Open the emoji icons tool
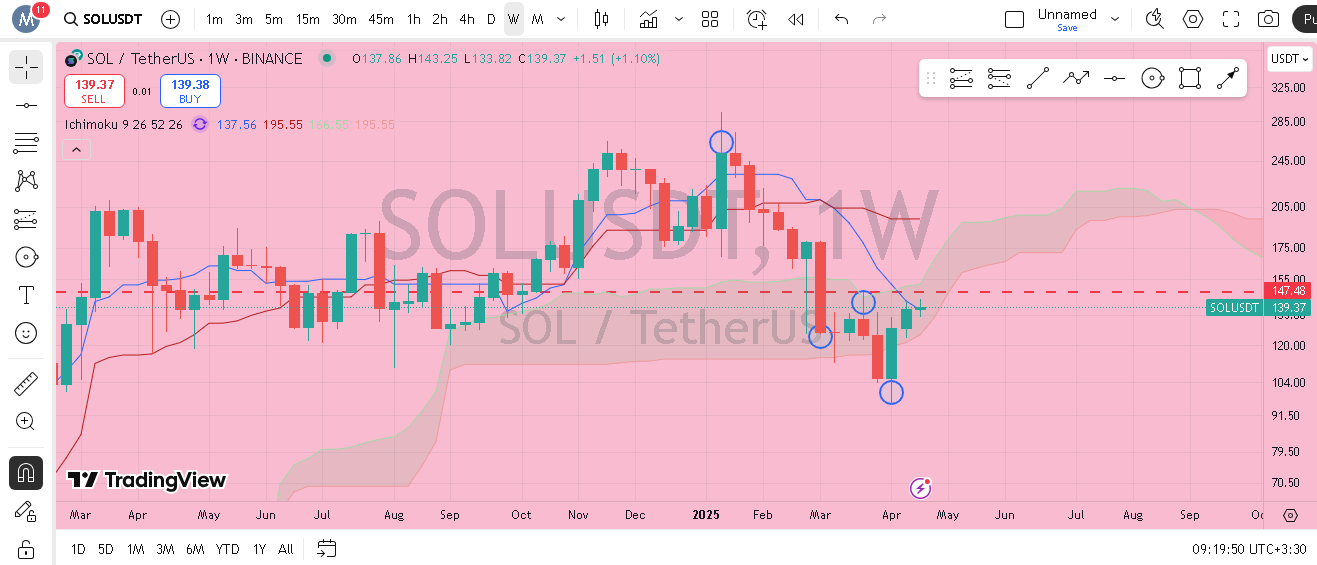 coord(26,332)
